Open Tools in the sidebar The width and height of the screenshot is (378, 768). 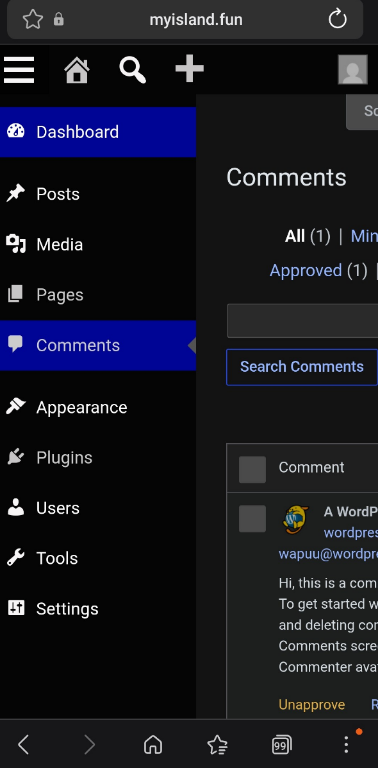click(x=98, y=558)
